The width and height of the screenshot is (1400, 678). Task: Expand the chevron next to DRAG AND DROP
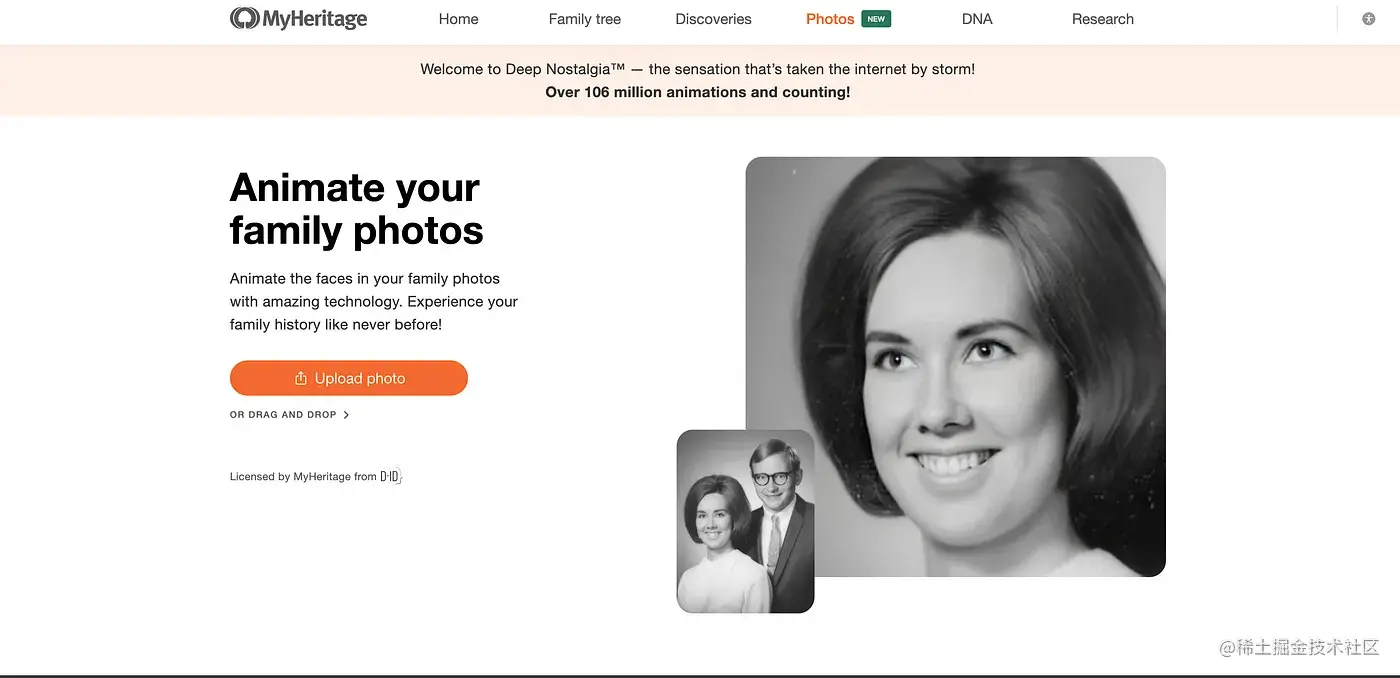(x=346, y=414)
